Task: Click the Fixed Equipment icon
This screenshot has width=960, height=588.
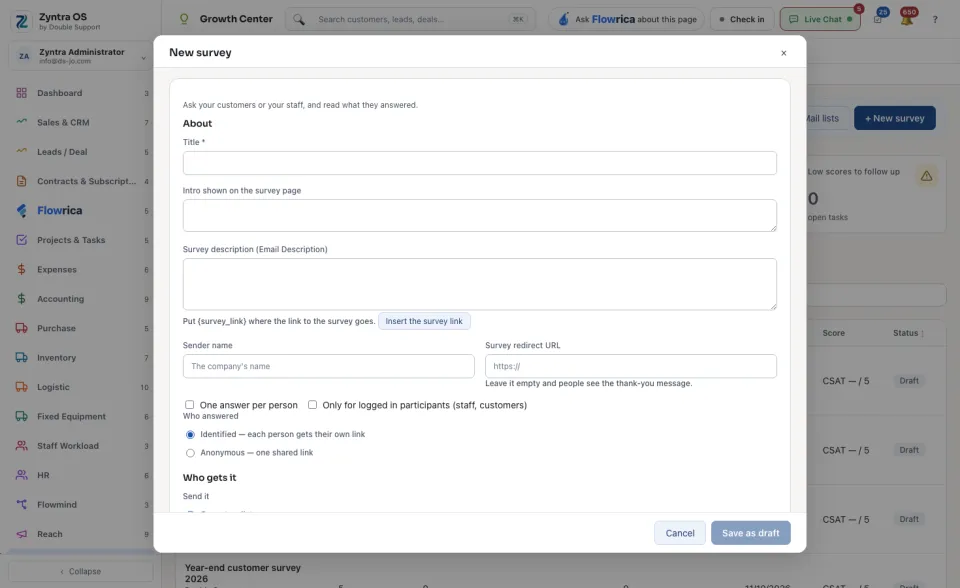Action: point(21,416)
